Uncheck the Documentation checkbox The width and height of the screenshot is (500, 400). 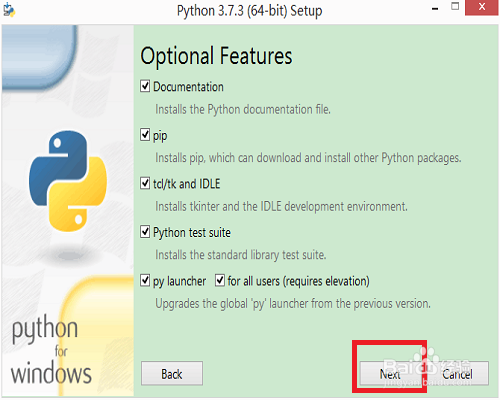point(145,86)
